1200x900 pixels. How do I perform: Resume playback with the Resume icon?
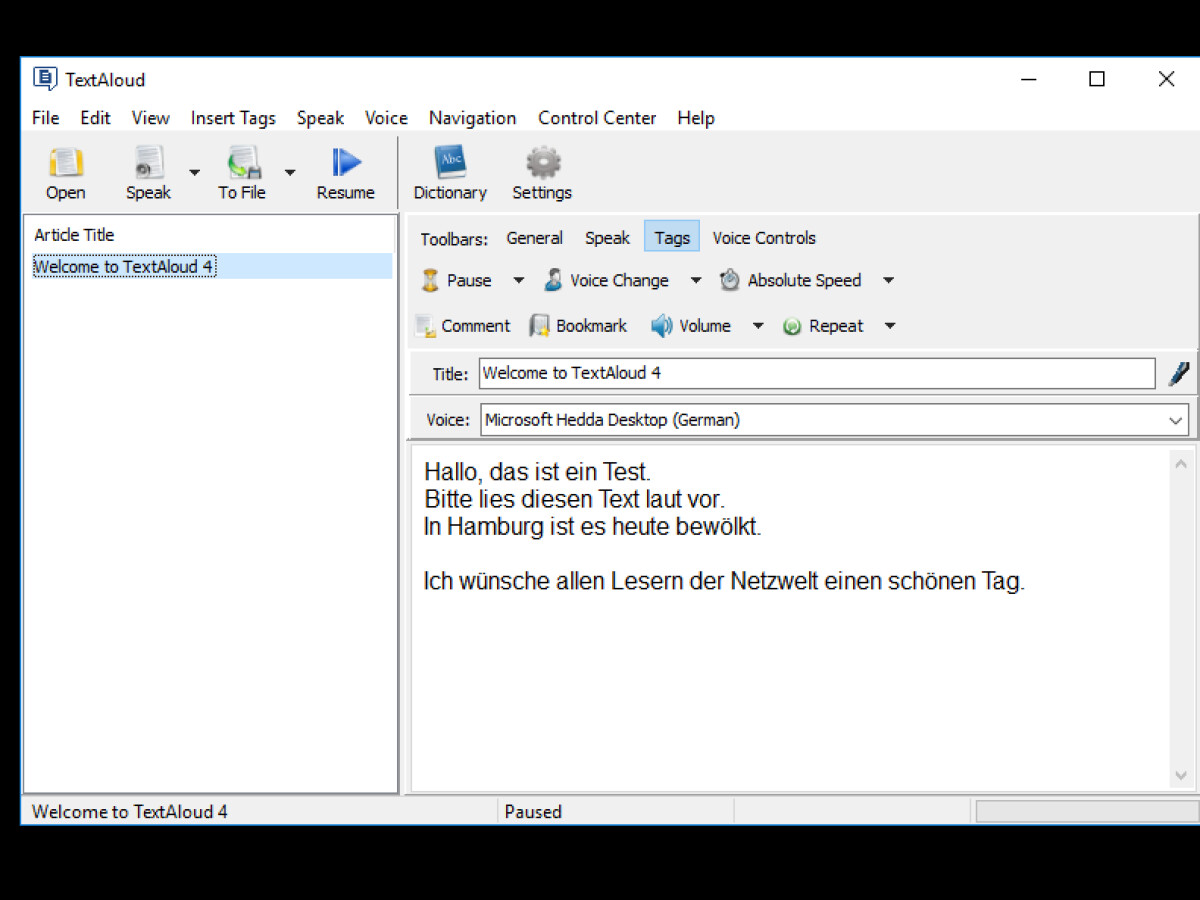[x=345, y=172]
